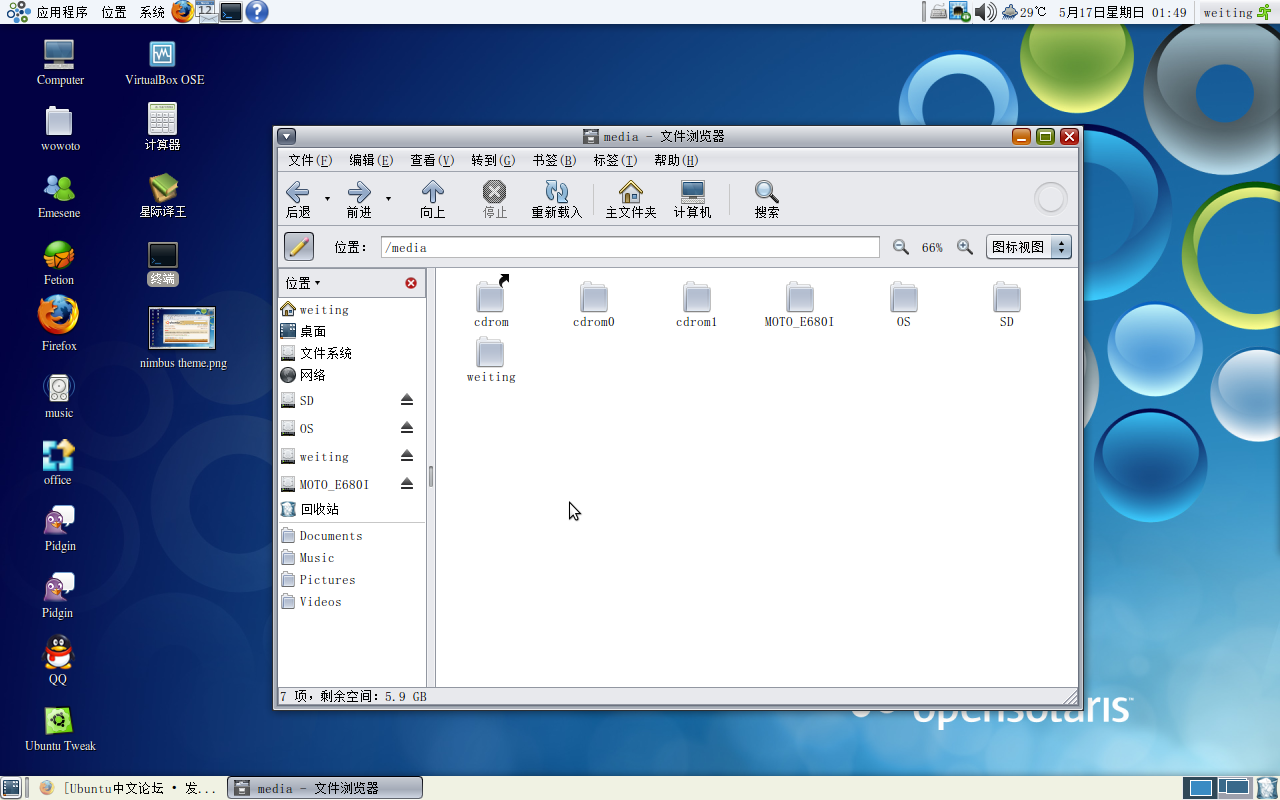1280x800 pixels.
Task: Open window menu arrow in title bar
Action: (x=287, y=137)
